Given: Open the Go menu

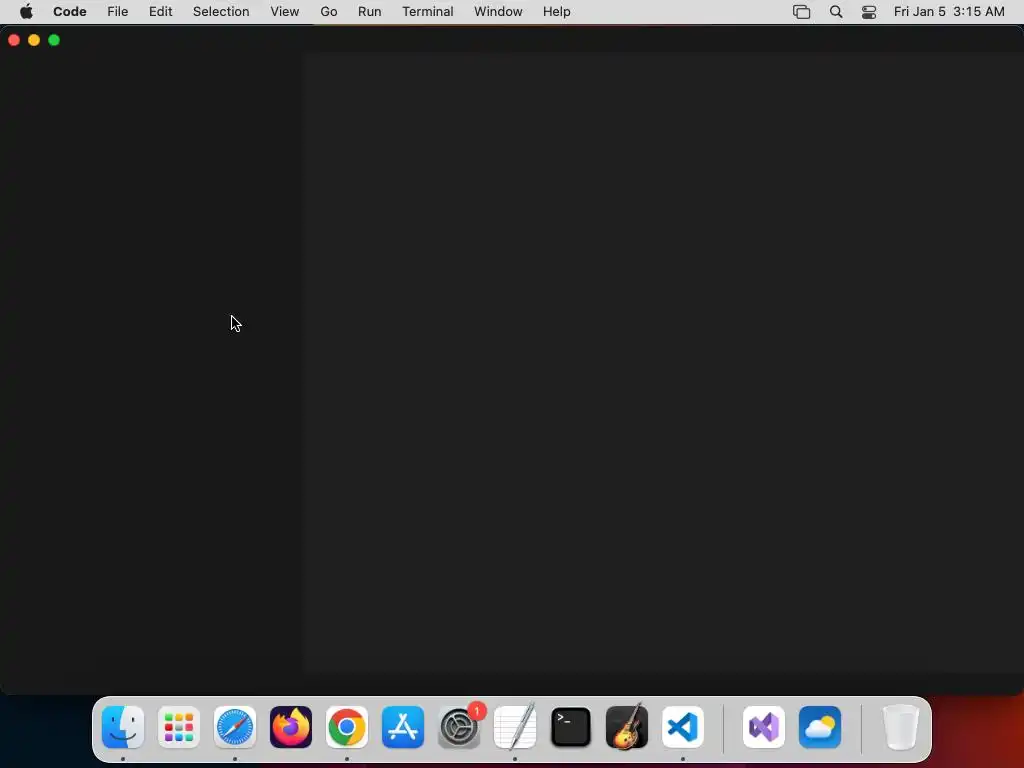Looking at the screenshot, I should pos(328,12).
